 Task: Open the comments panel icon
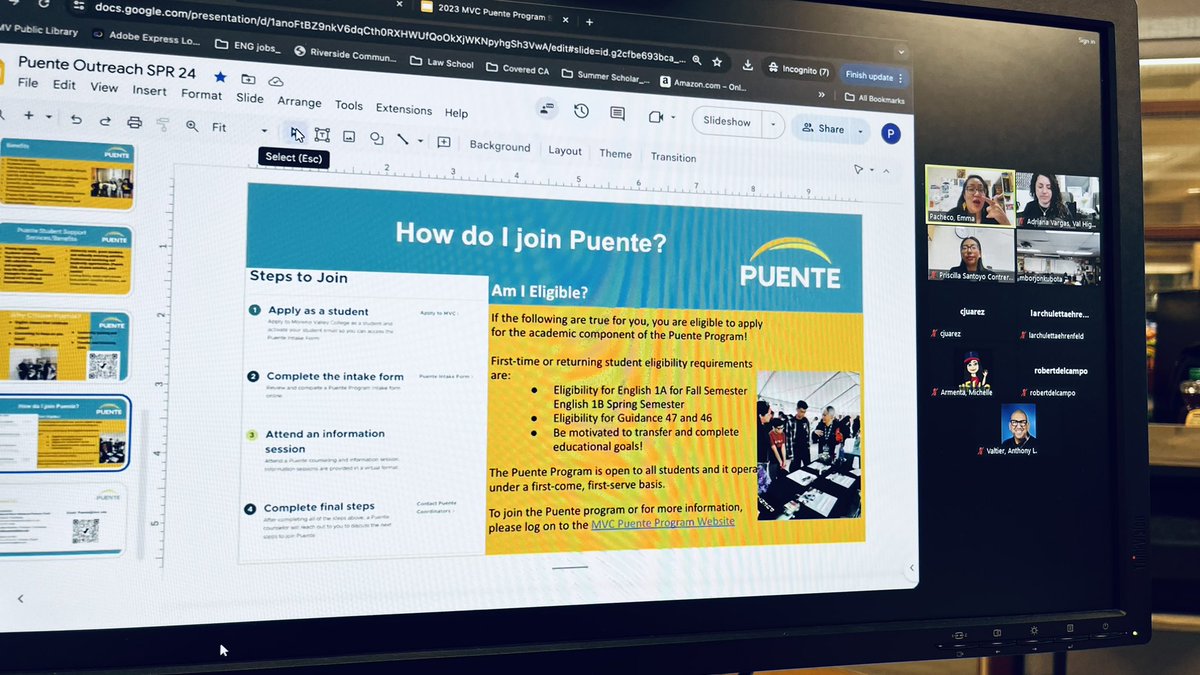(x=617, y=114)
